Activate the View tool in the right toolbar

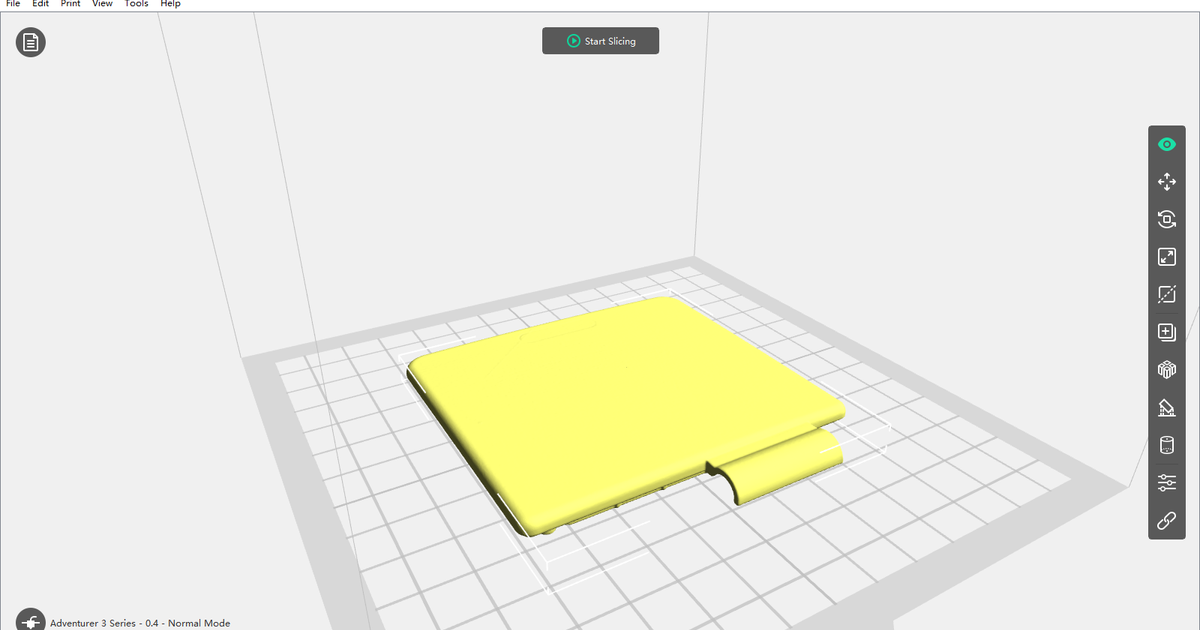click(1166, 144)
